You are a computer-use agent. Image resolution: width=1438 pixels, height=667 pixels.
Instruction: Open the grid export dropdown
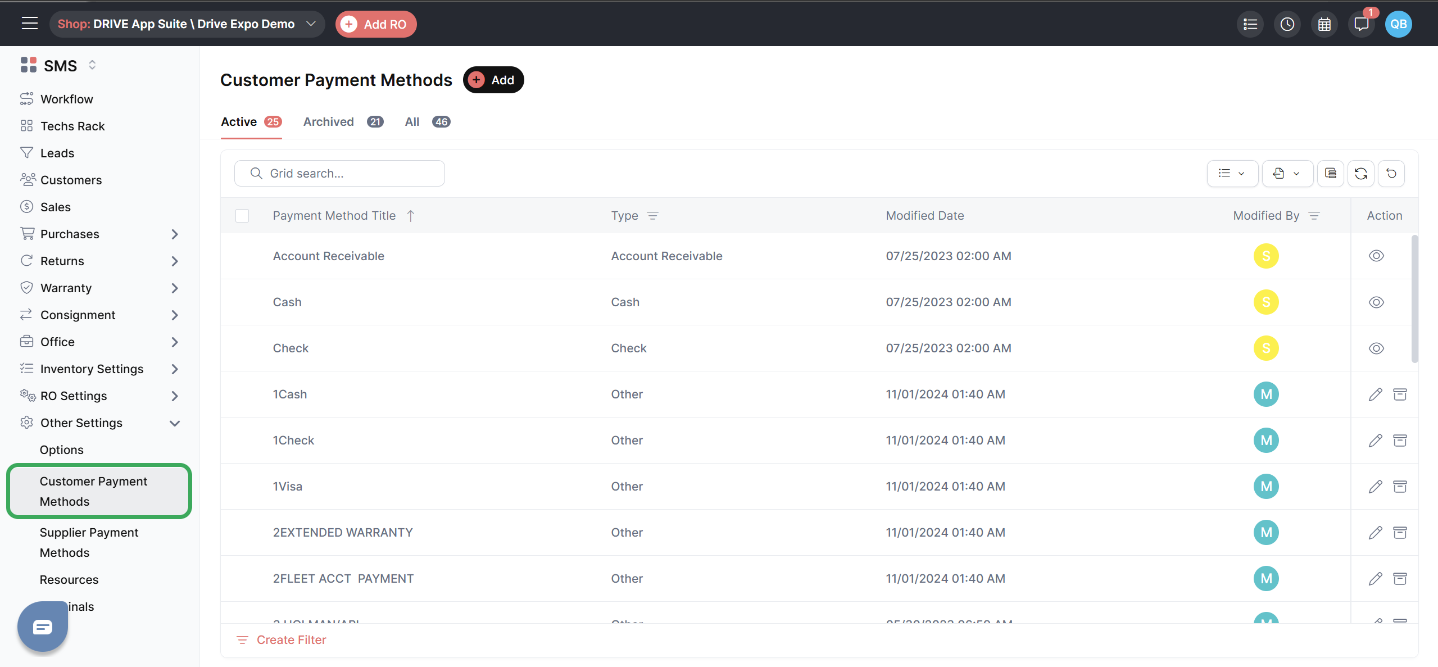pos(1287,173)
